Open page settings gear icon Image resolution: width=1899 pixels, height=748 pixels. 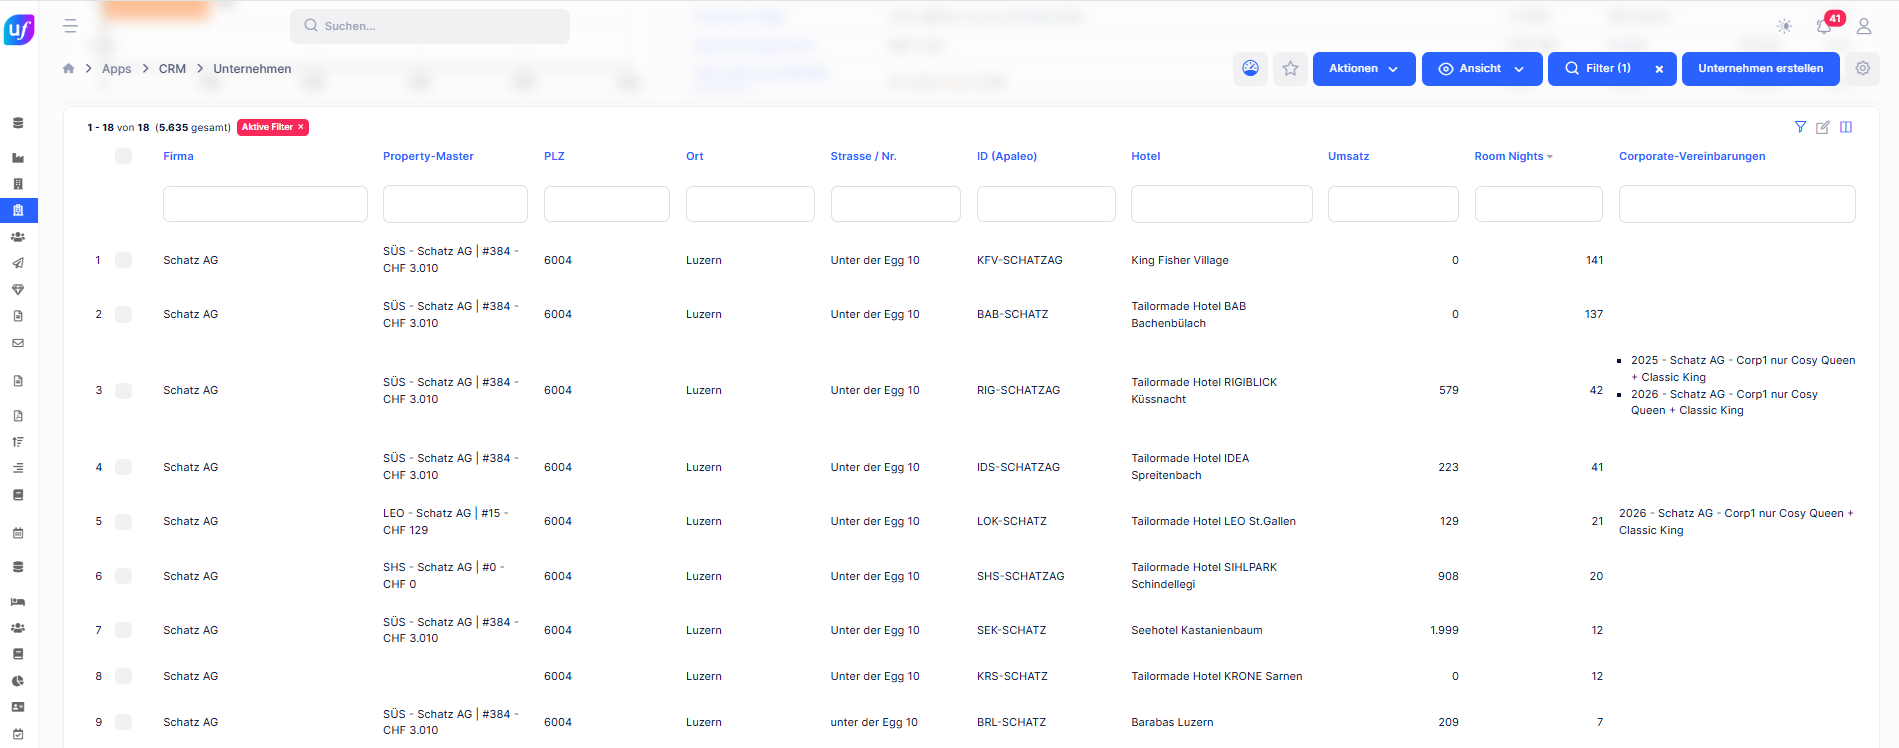(1862, 69)
